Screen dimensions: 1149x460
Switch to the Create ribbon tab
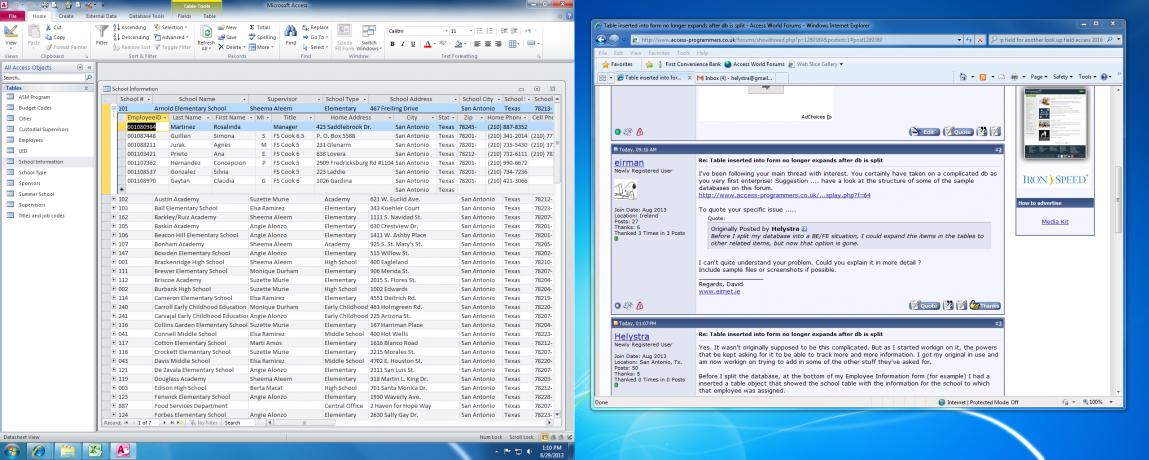66,17
